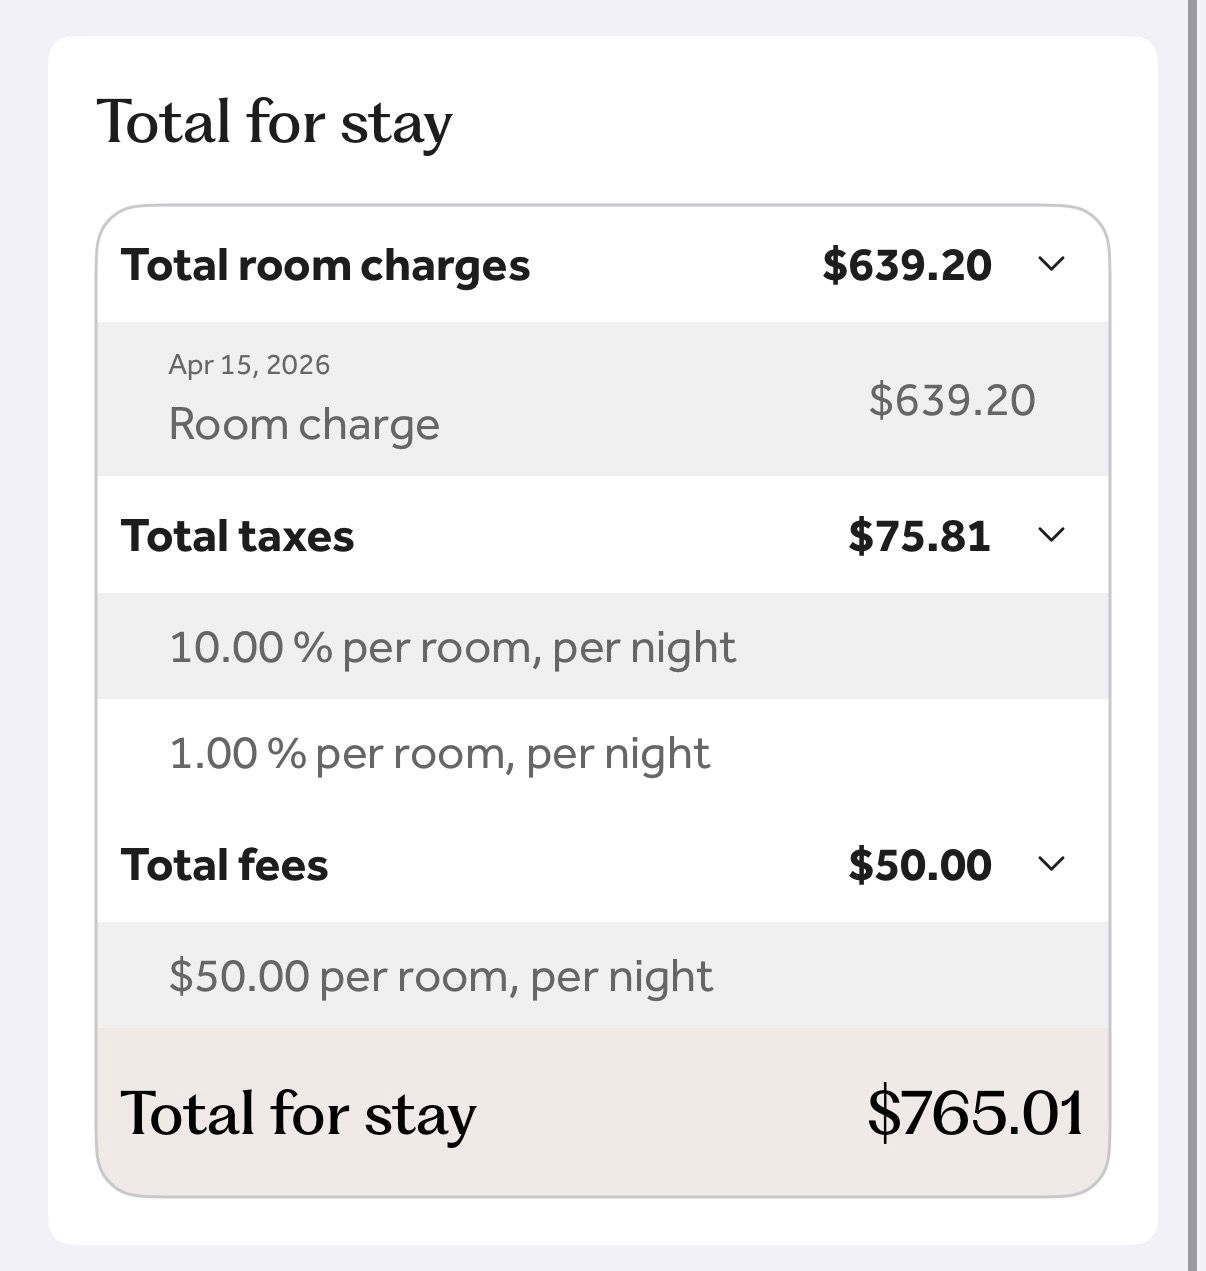Click the bottom Total for stay label
Viewport: 1206px width, 1271px height.
pyautogui.click(x=298, y=1113)
